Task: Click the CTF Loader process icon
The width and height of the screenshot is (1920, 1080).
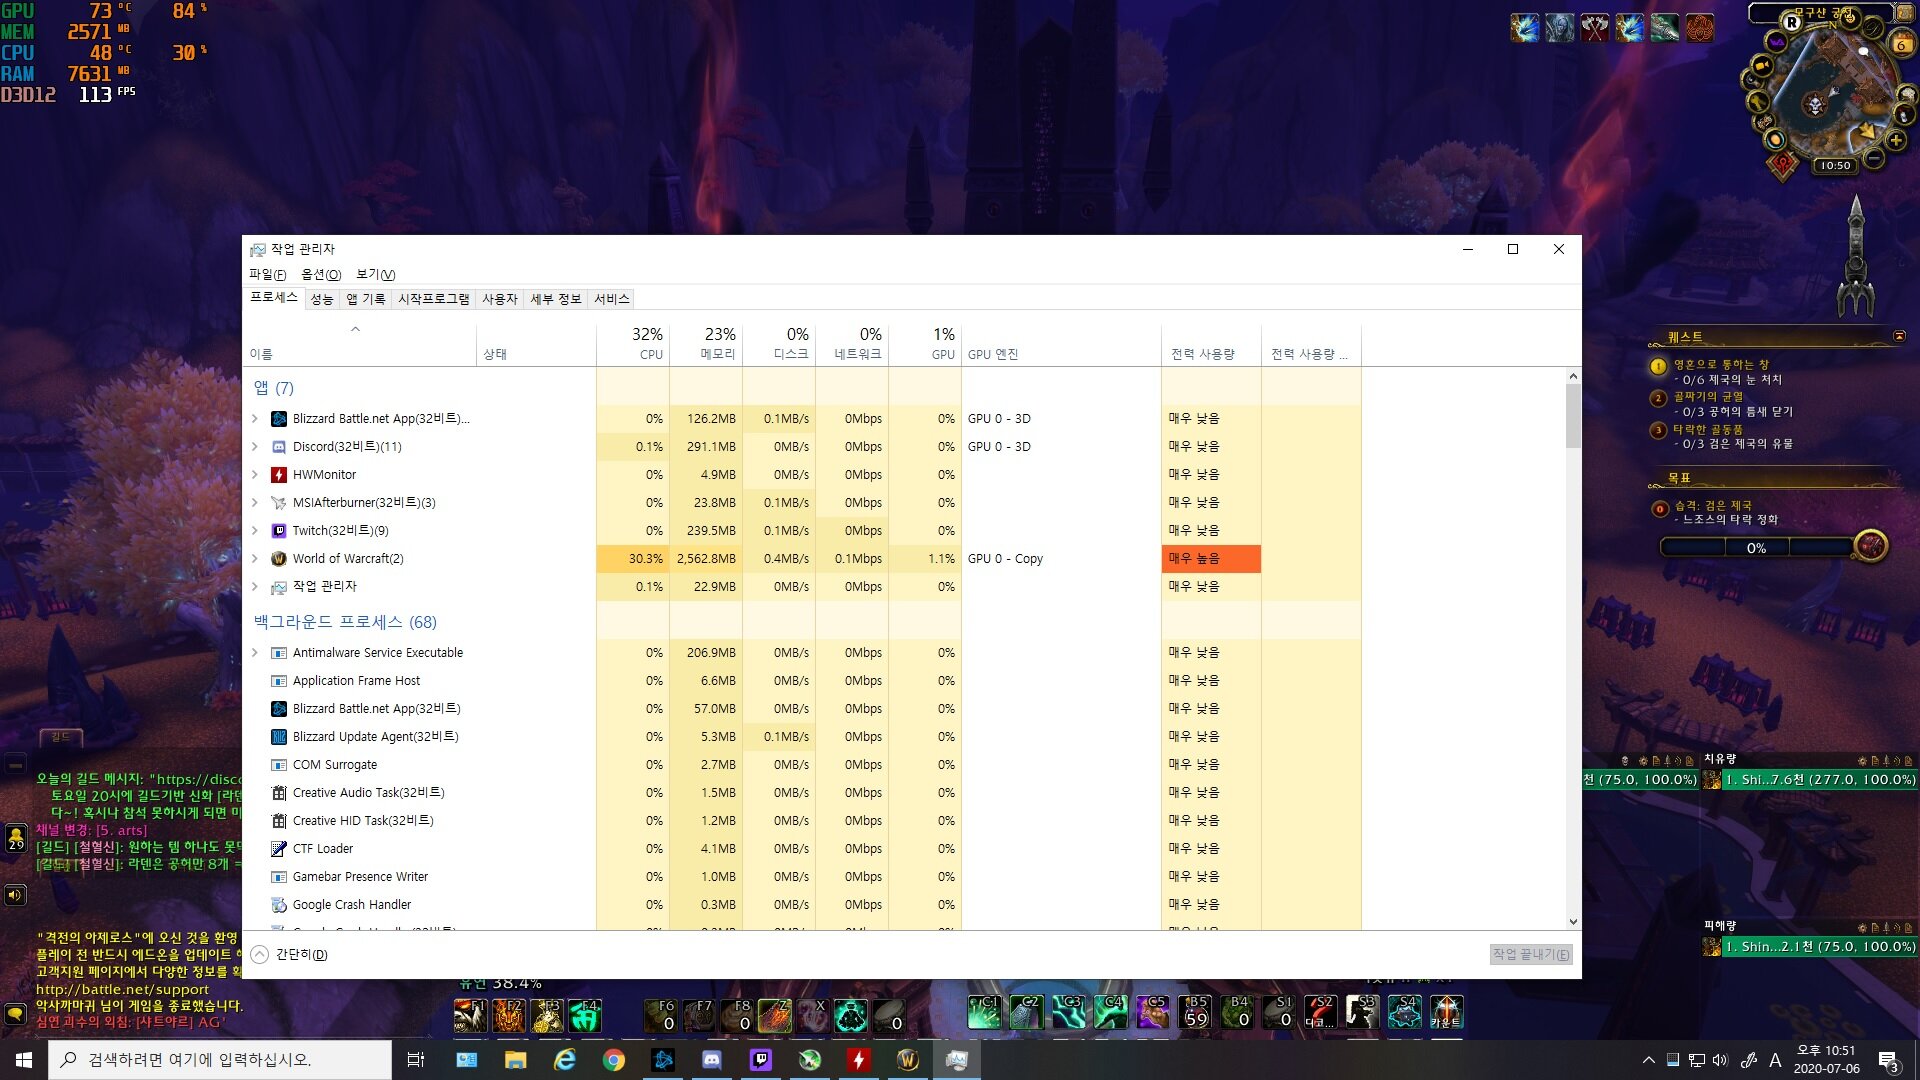Action: [279, 849]
